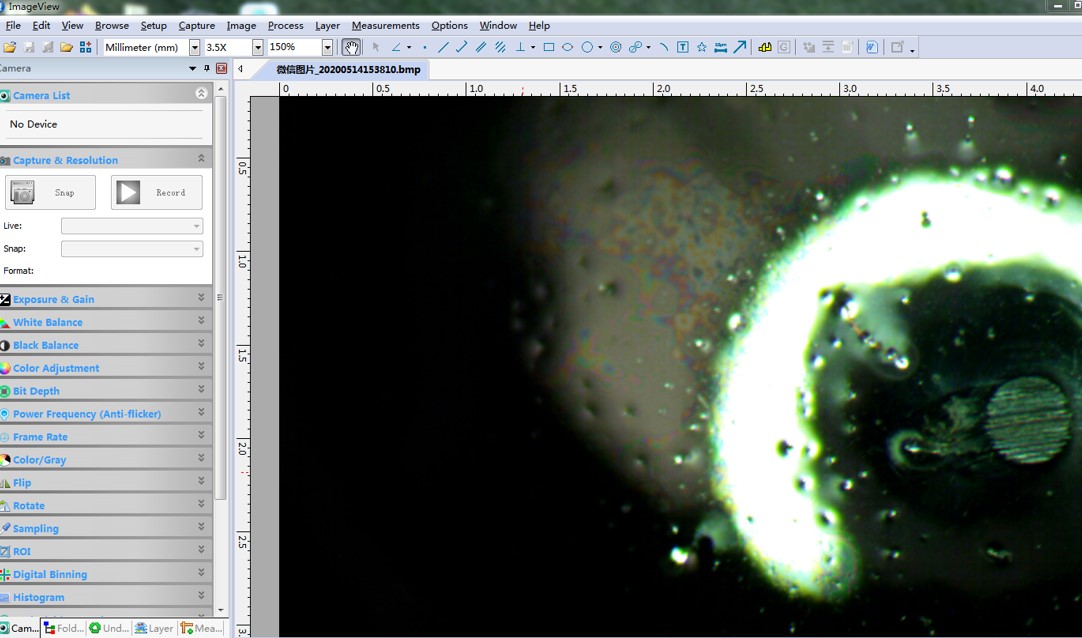The width and height of the screenshot is (1082, 638).
Task: Open the Millimeter unit dropdown
Action: (x=195, y=47)
